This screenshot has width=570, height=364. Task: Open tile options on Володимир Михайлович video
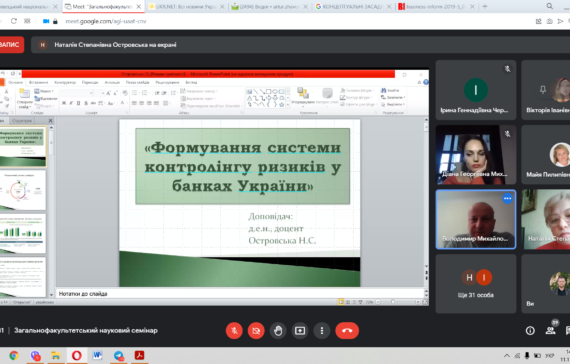[x=507, y=199]
